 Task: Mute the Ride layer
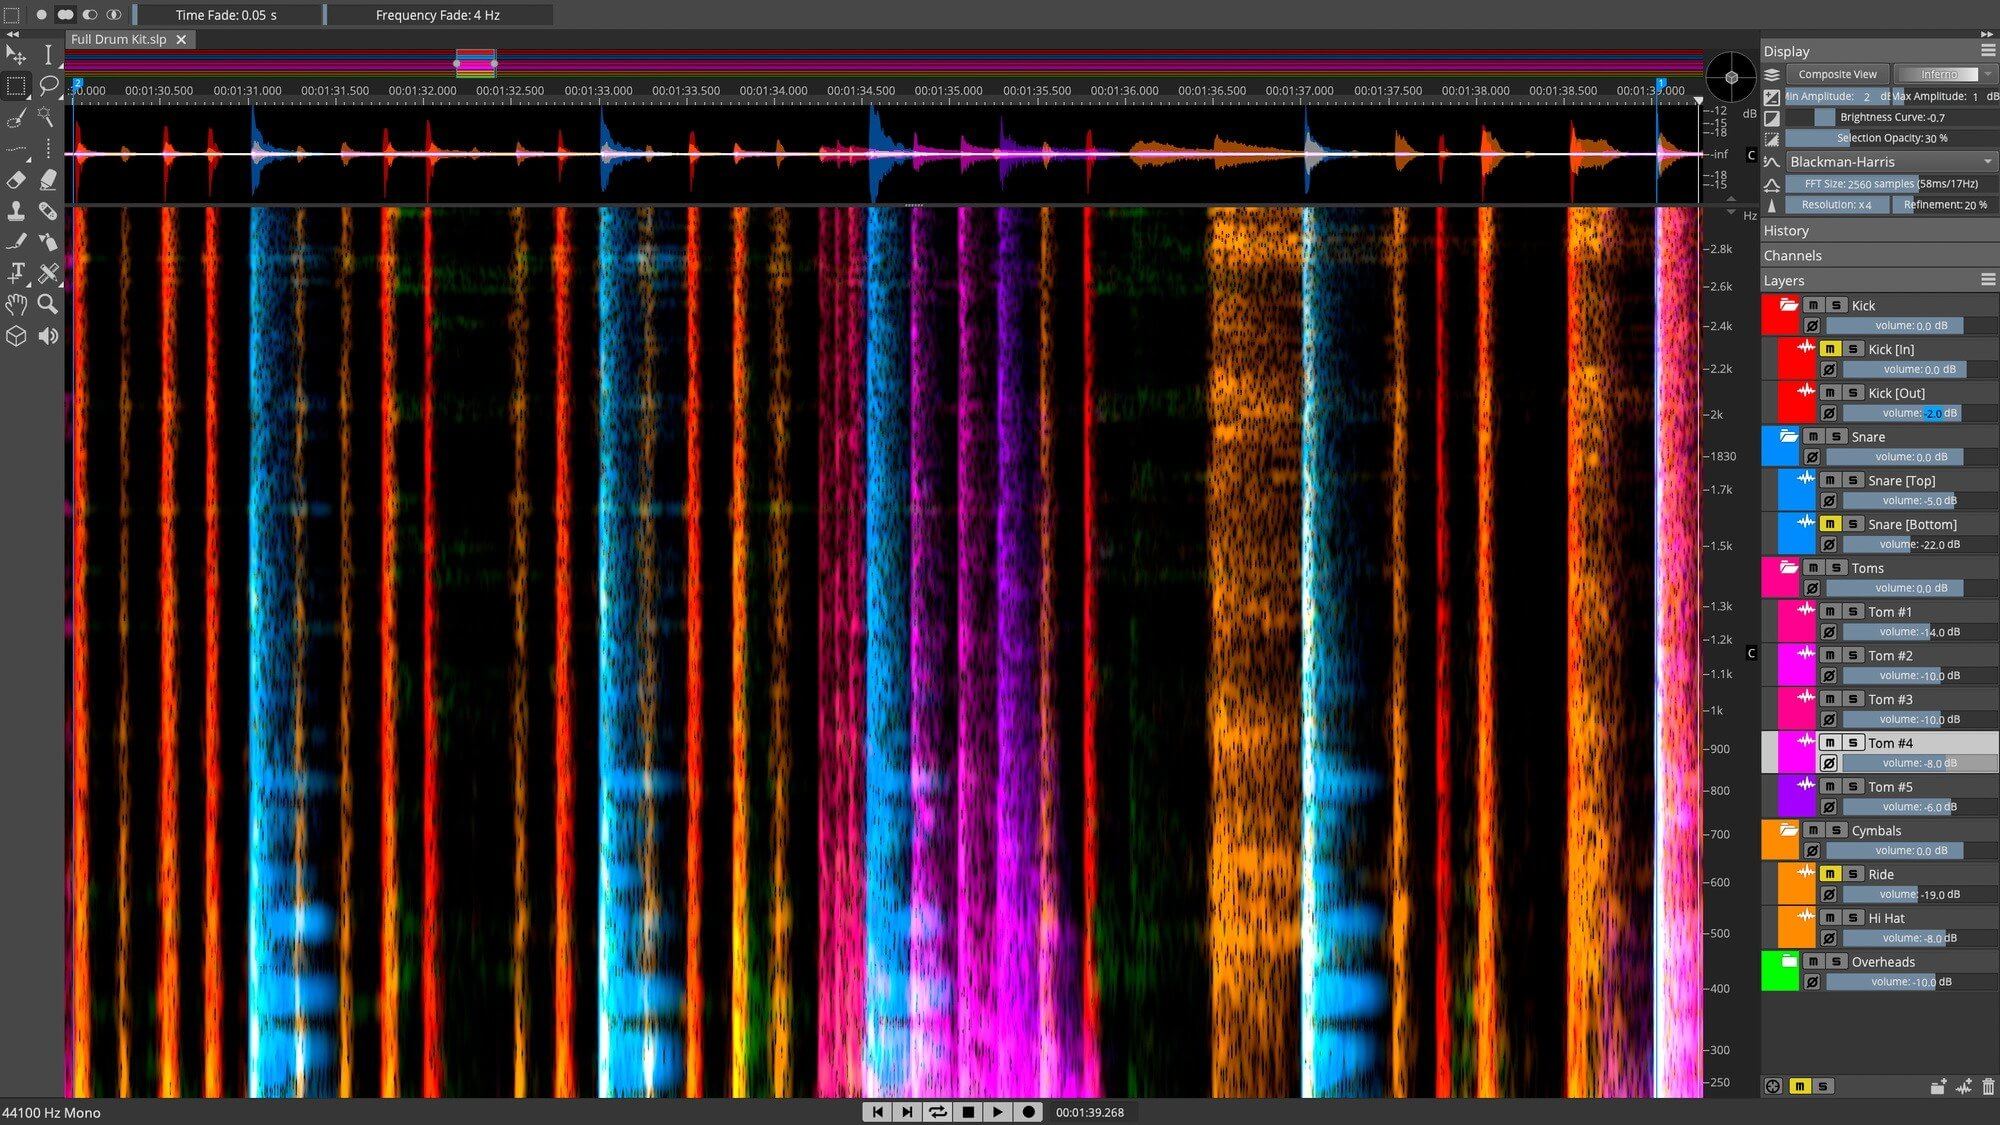[x=1833, y=873]
